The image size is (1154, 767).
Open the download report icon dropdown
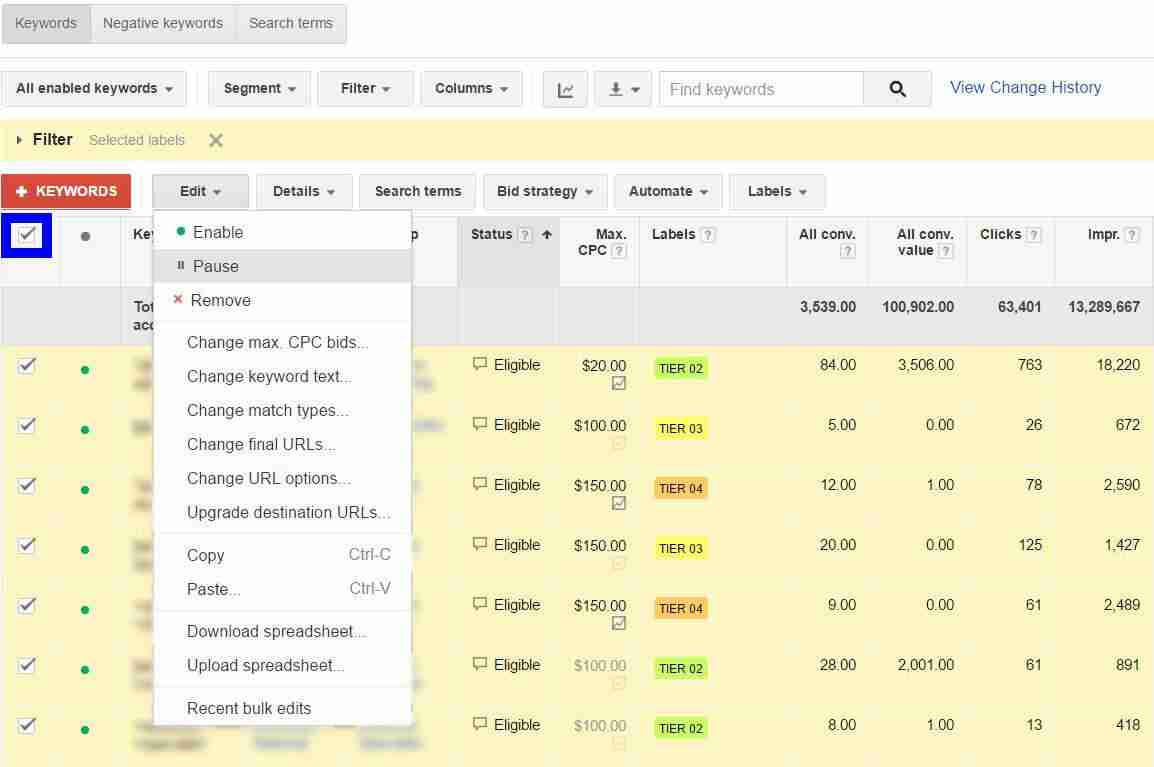(x=623, y=89)
